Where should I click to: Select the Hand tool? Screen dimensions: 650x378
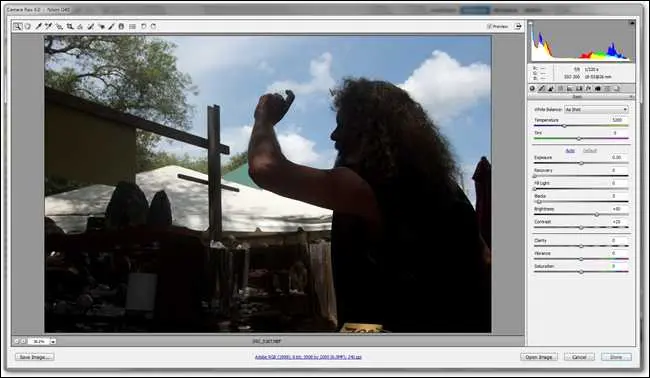click(28, 27)
